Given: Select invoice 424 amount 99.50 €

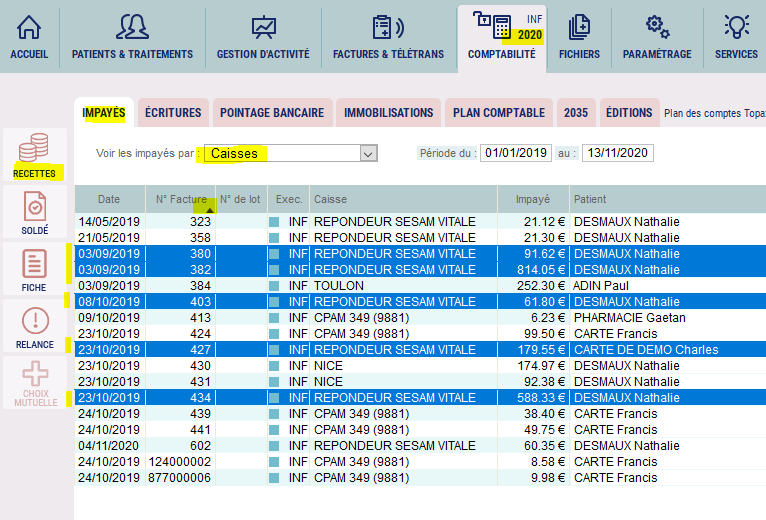Looking at the screenshot, I should [544, 334].
